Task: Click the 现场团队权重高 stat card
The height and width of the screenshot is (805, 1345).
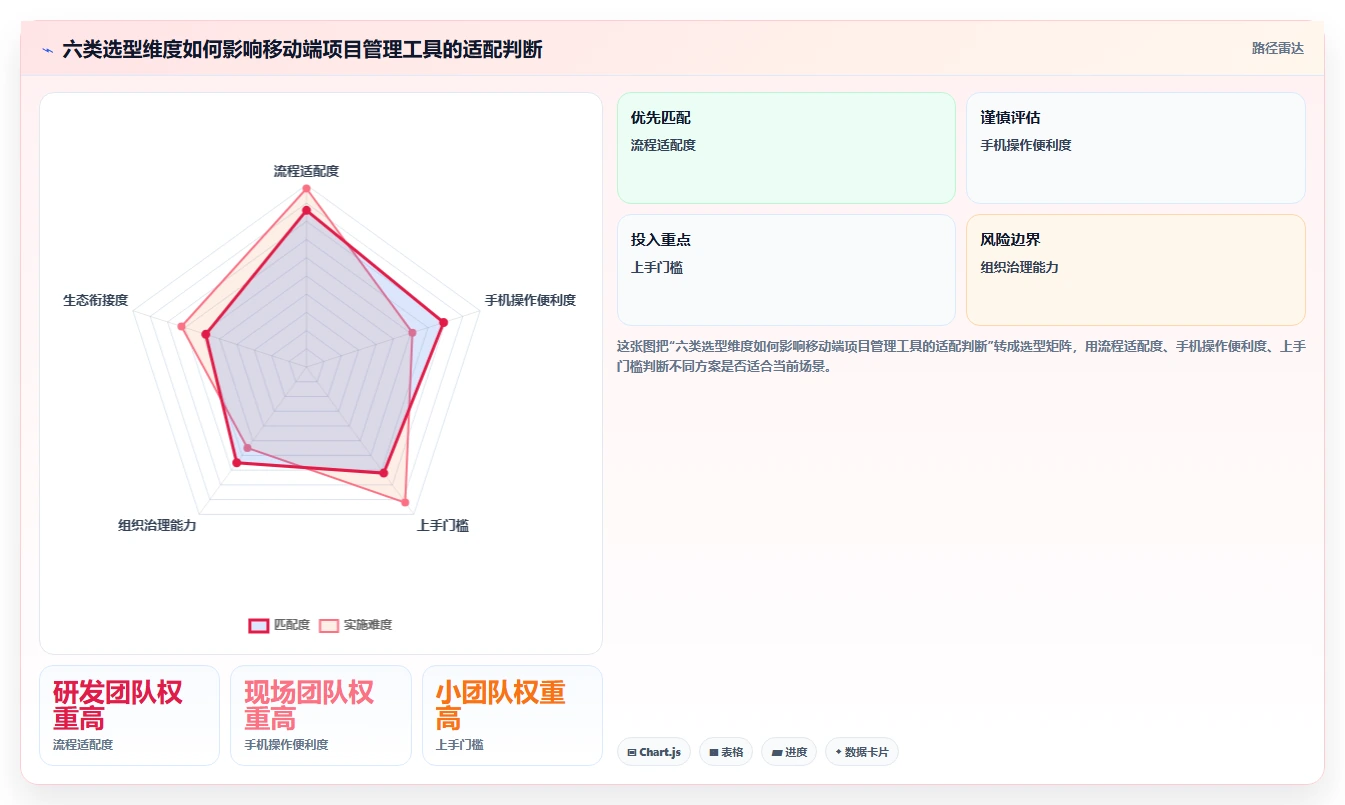Action: point(321,716)
